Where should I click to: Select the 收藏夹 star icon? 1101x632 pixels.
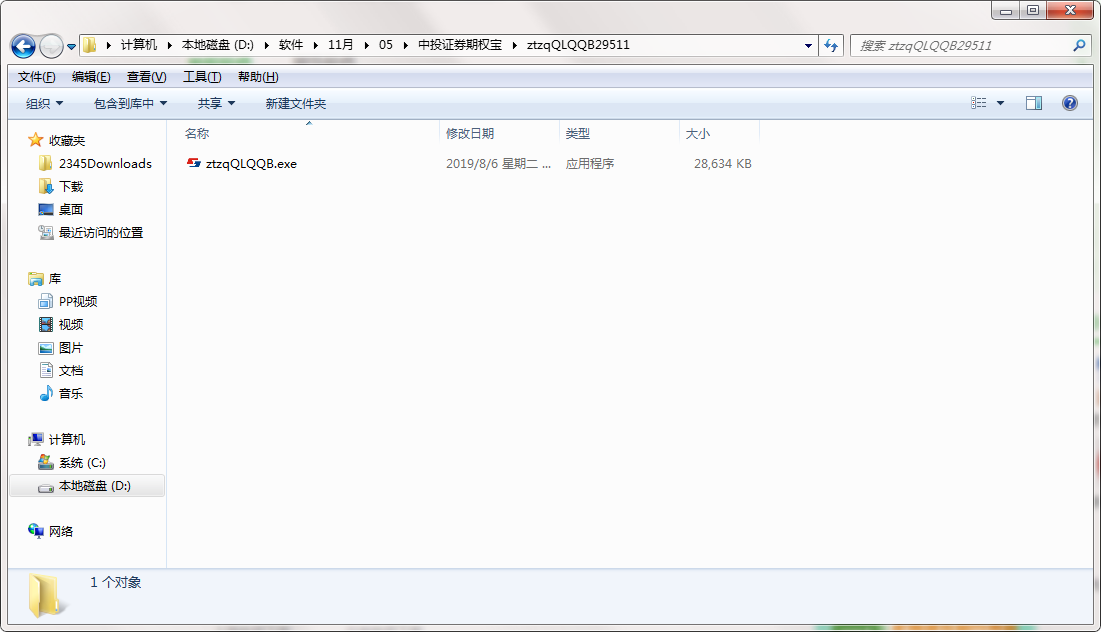(x=35, y=140)
